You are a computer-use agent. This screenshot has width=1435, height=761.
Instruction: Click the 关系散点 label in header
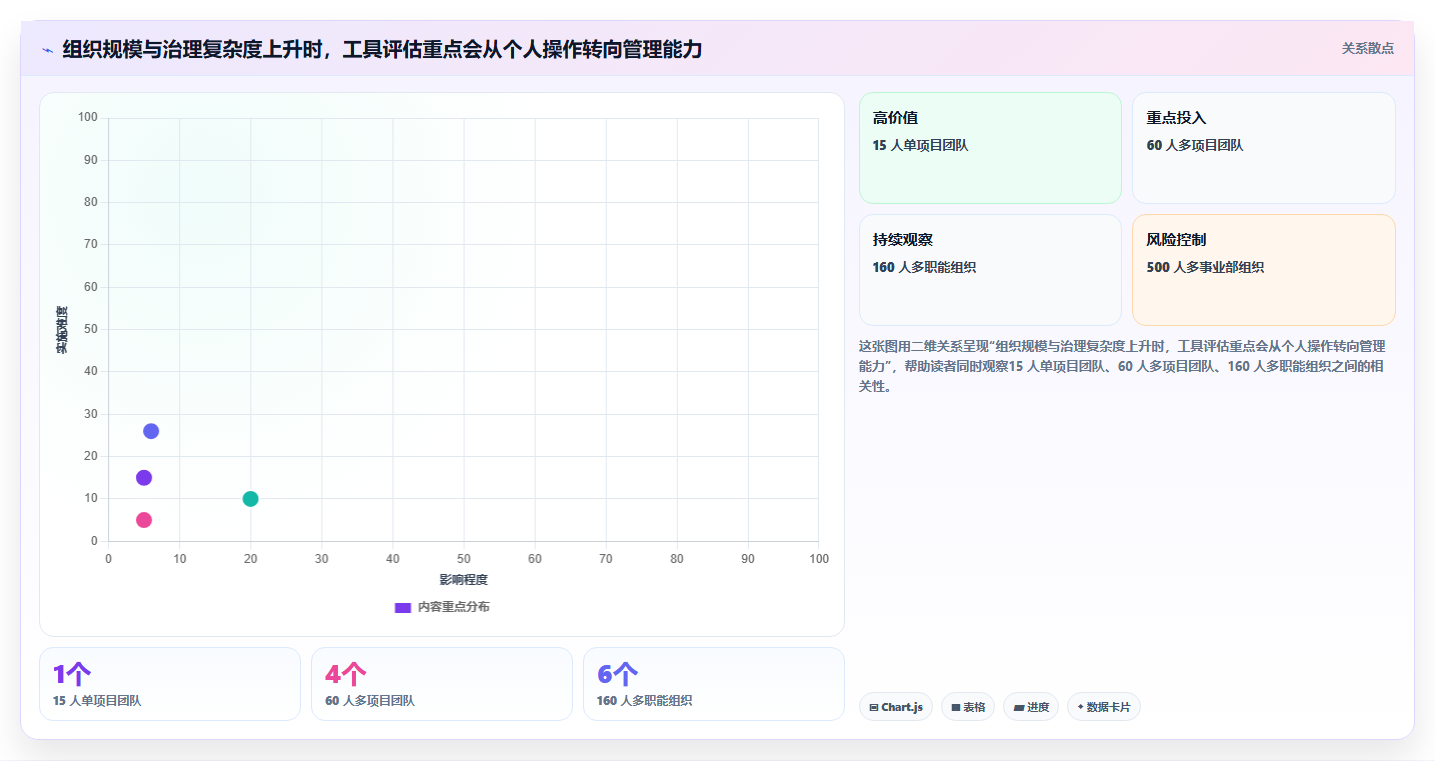tap(1368, 48)
